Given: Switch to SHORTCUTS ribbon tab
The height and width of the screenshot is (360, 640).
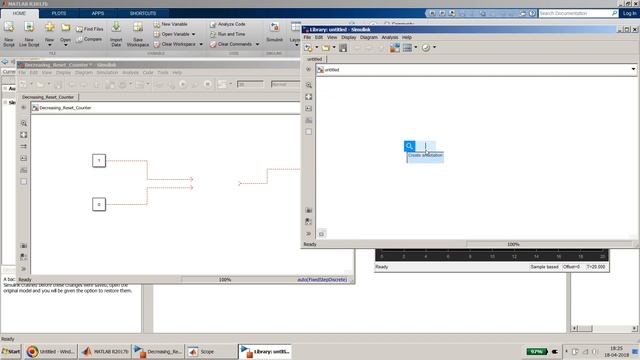Looking at the screenshot, I should click(x=143, y=13).
